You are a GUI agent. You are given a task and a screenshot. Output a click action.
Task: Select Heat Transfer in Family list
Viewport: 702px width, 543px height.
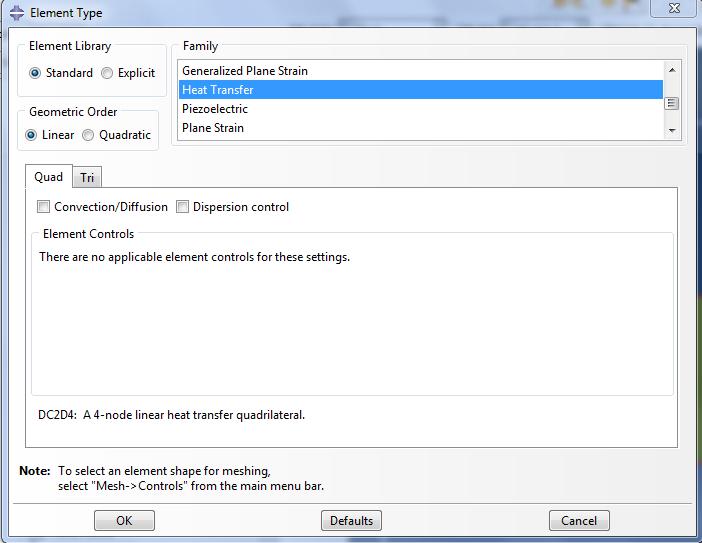420,90
